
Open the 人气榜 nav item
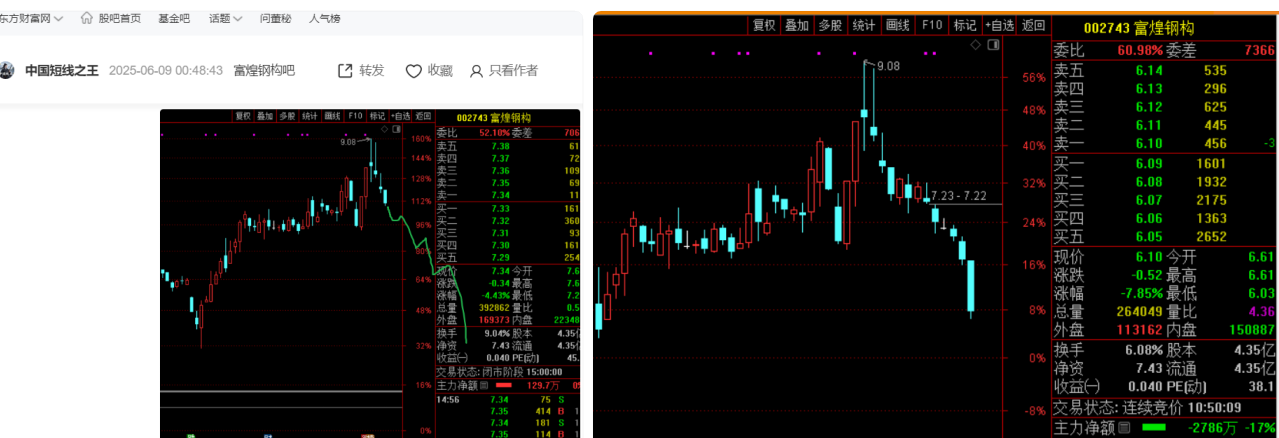pyautogui.click(x=324, y=18)
